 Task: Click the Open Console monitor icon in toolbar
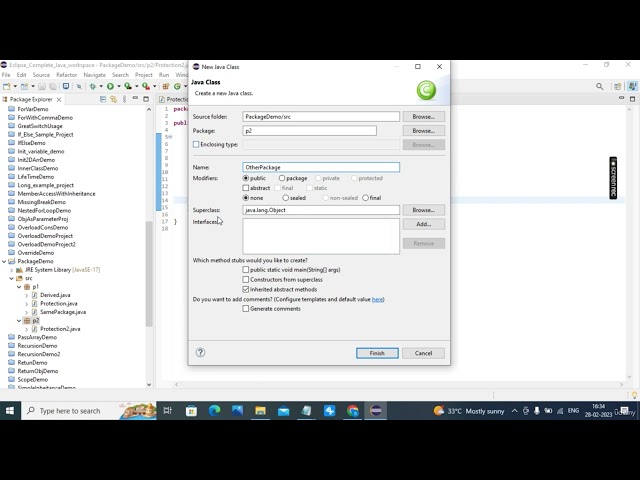[x=66, y=86]
